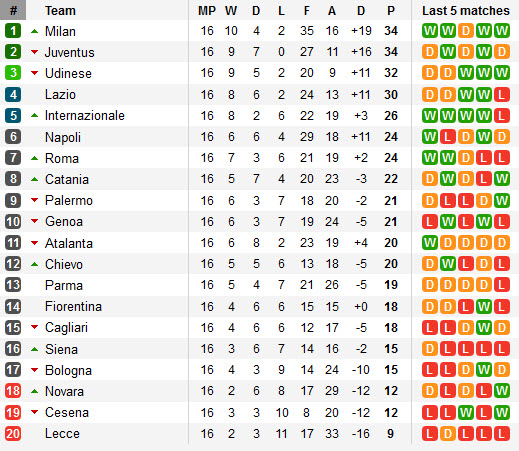Screen dimensions: 519x451
Task: Click Lazio's red L result badge
Action: click(502, 95)
